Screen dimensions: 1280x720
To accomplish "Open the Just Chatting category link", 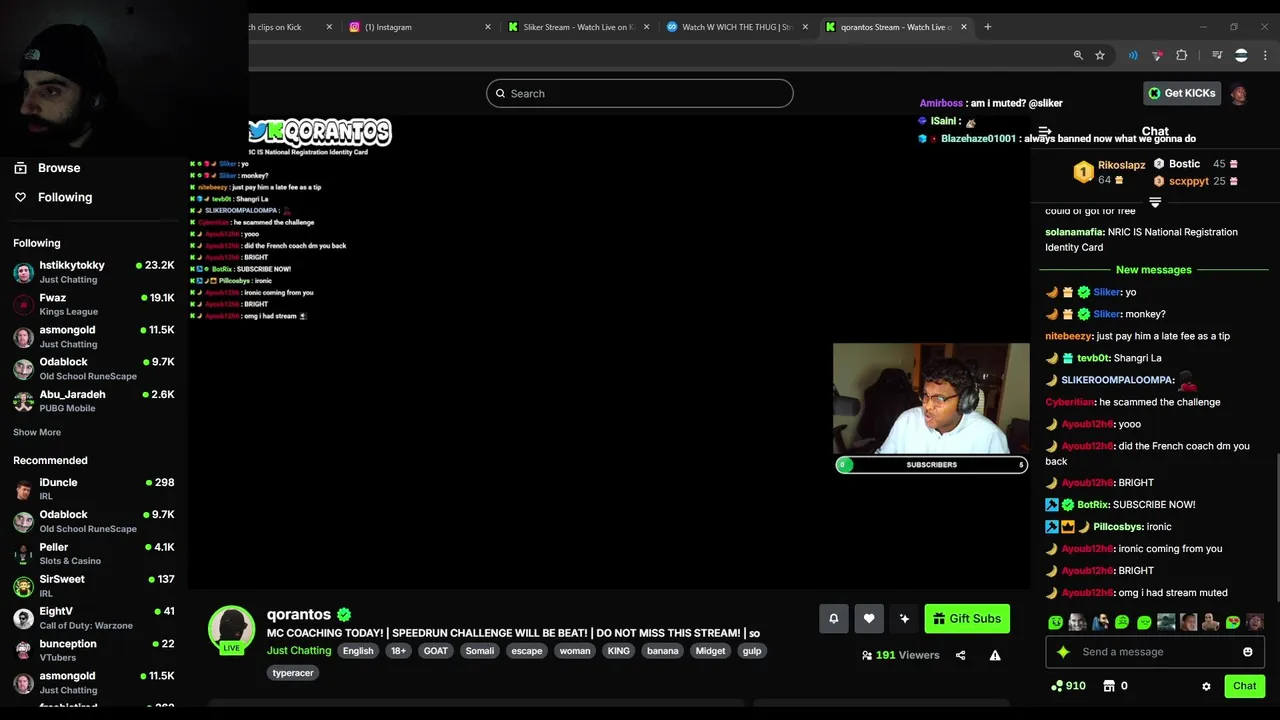I will (299, 650).
